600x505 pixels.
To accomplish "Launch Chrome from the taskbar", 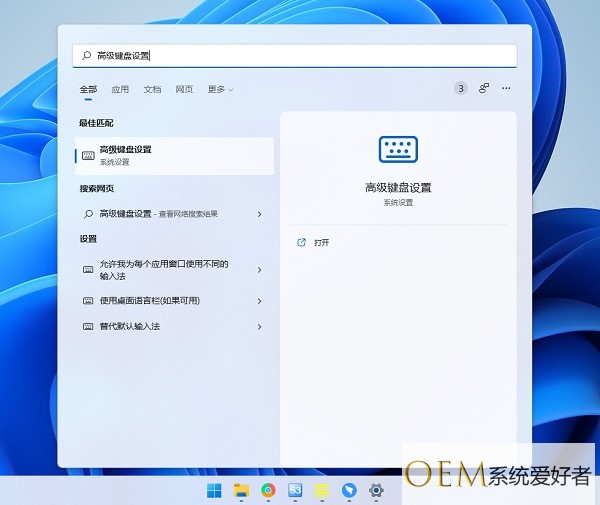I will point(268,490).
